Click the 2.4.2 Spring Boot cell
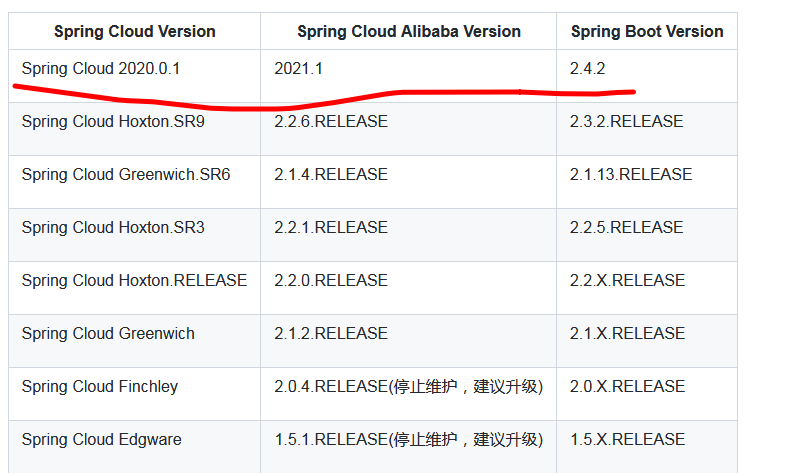 [587, 69]
